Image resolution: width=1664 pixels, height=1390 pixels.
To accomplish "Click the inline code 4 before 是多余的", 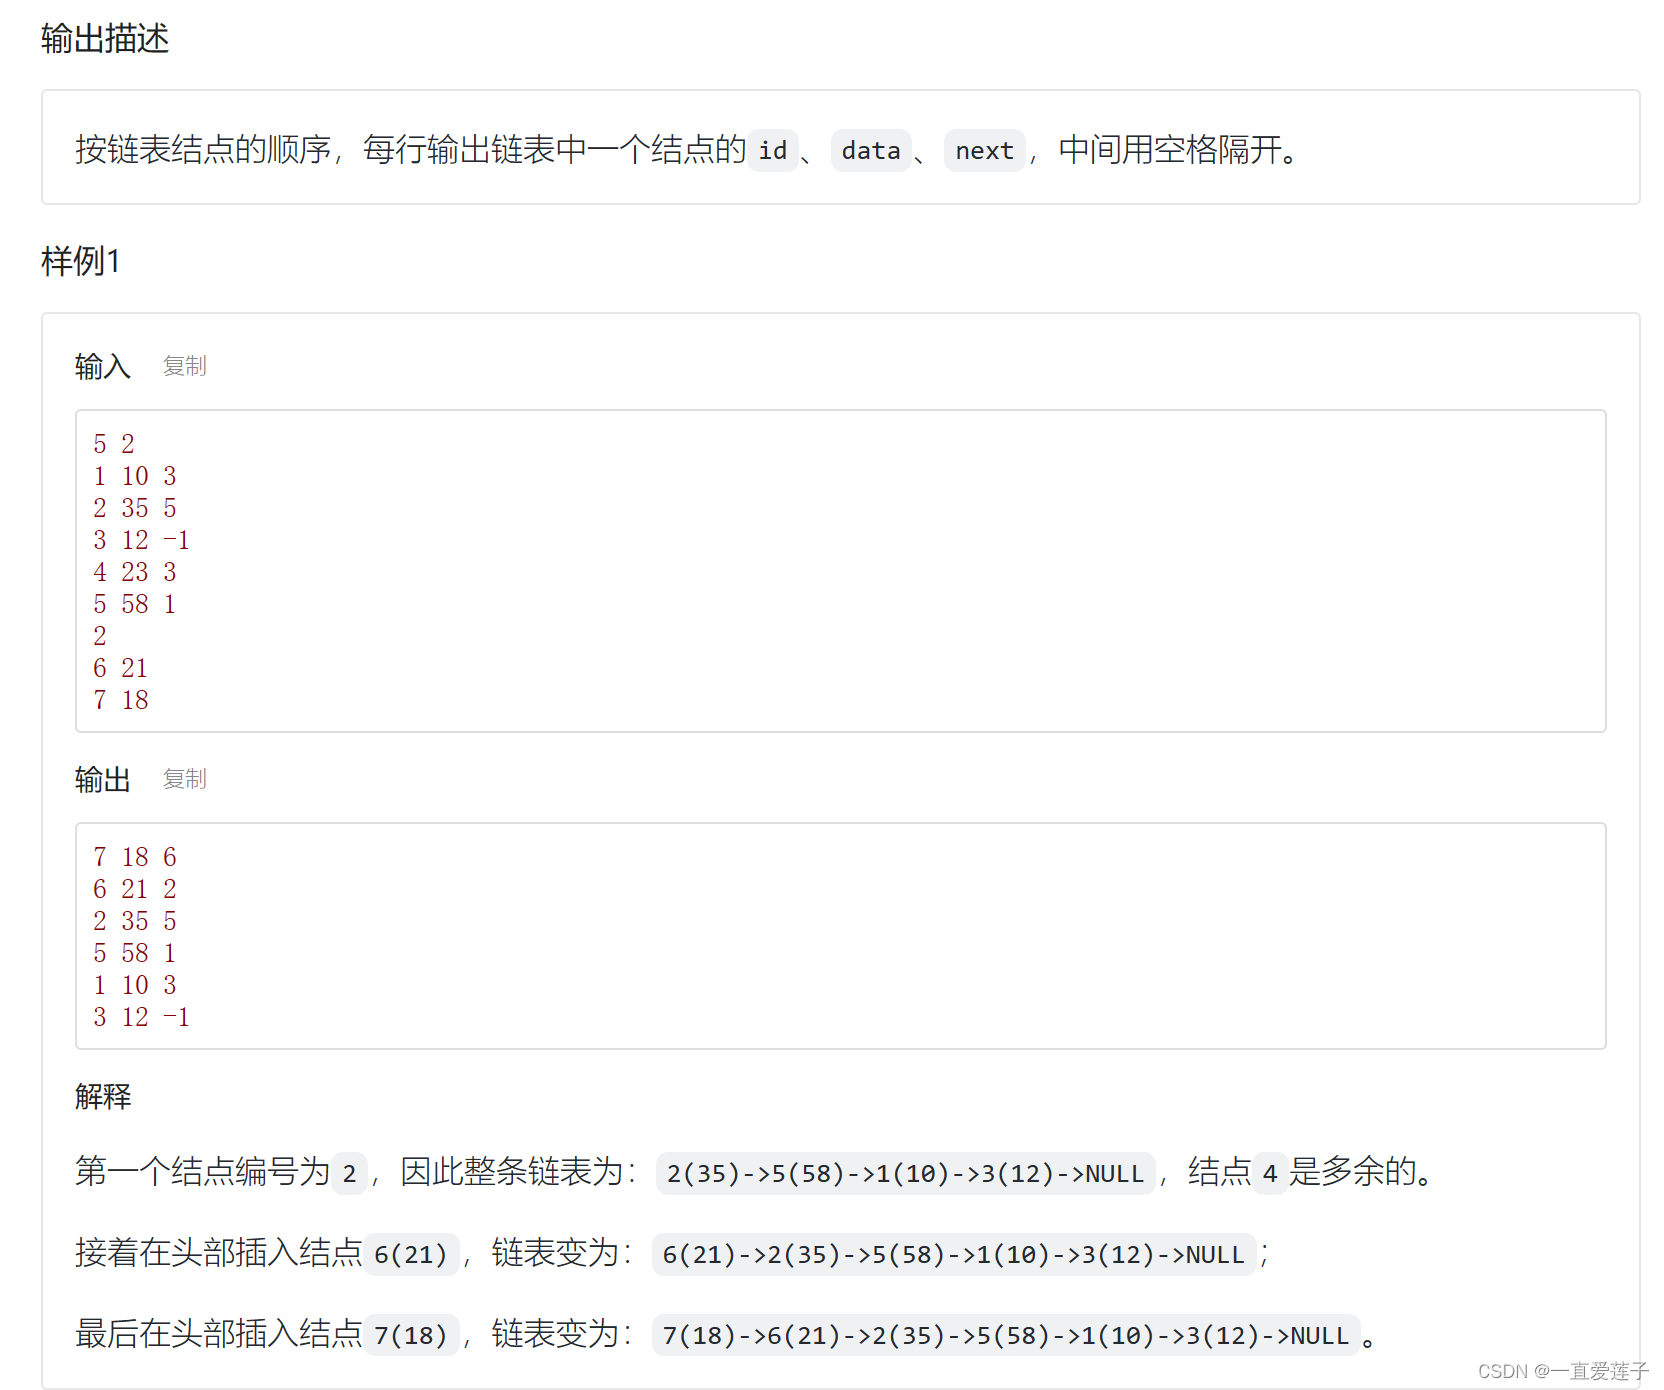I will click(x=1269, y=1173).
